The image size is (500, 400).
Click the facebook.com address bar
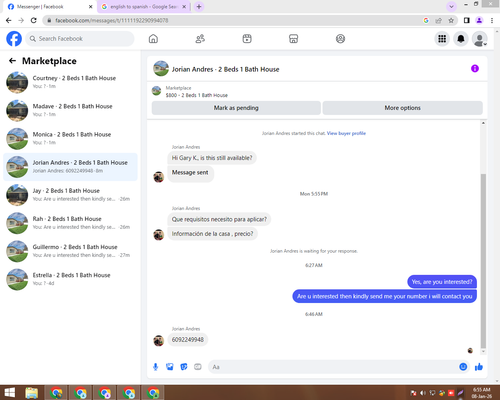coord(233,20)
